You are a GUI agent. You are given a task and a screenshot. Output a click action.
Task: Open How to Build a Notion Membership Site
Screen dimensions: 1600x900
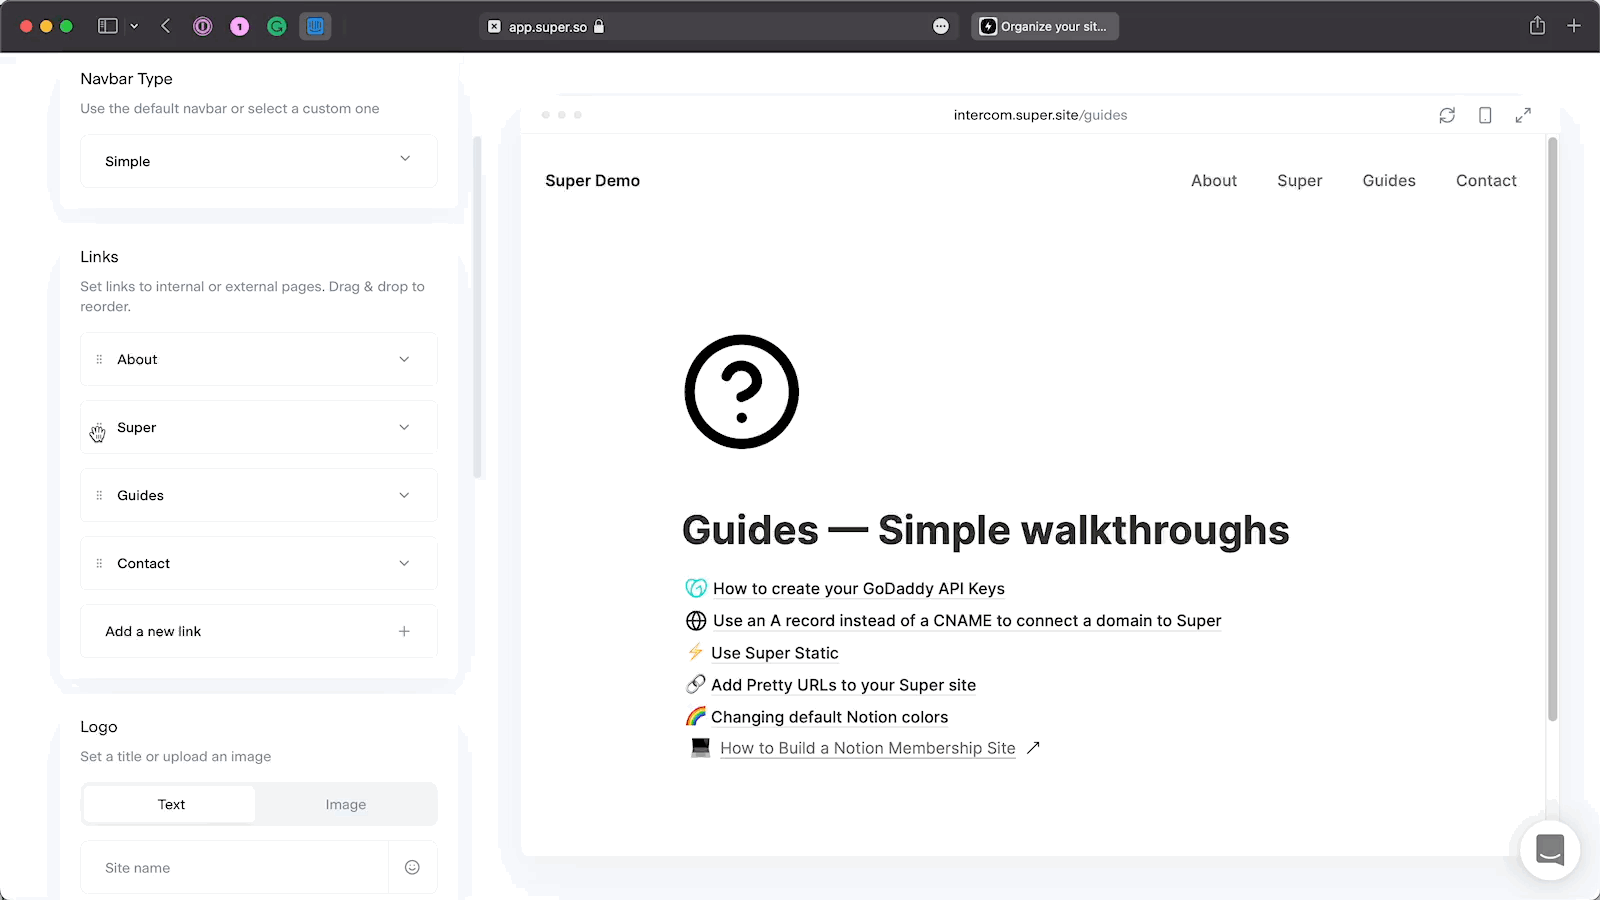click(867, 748)
